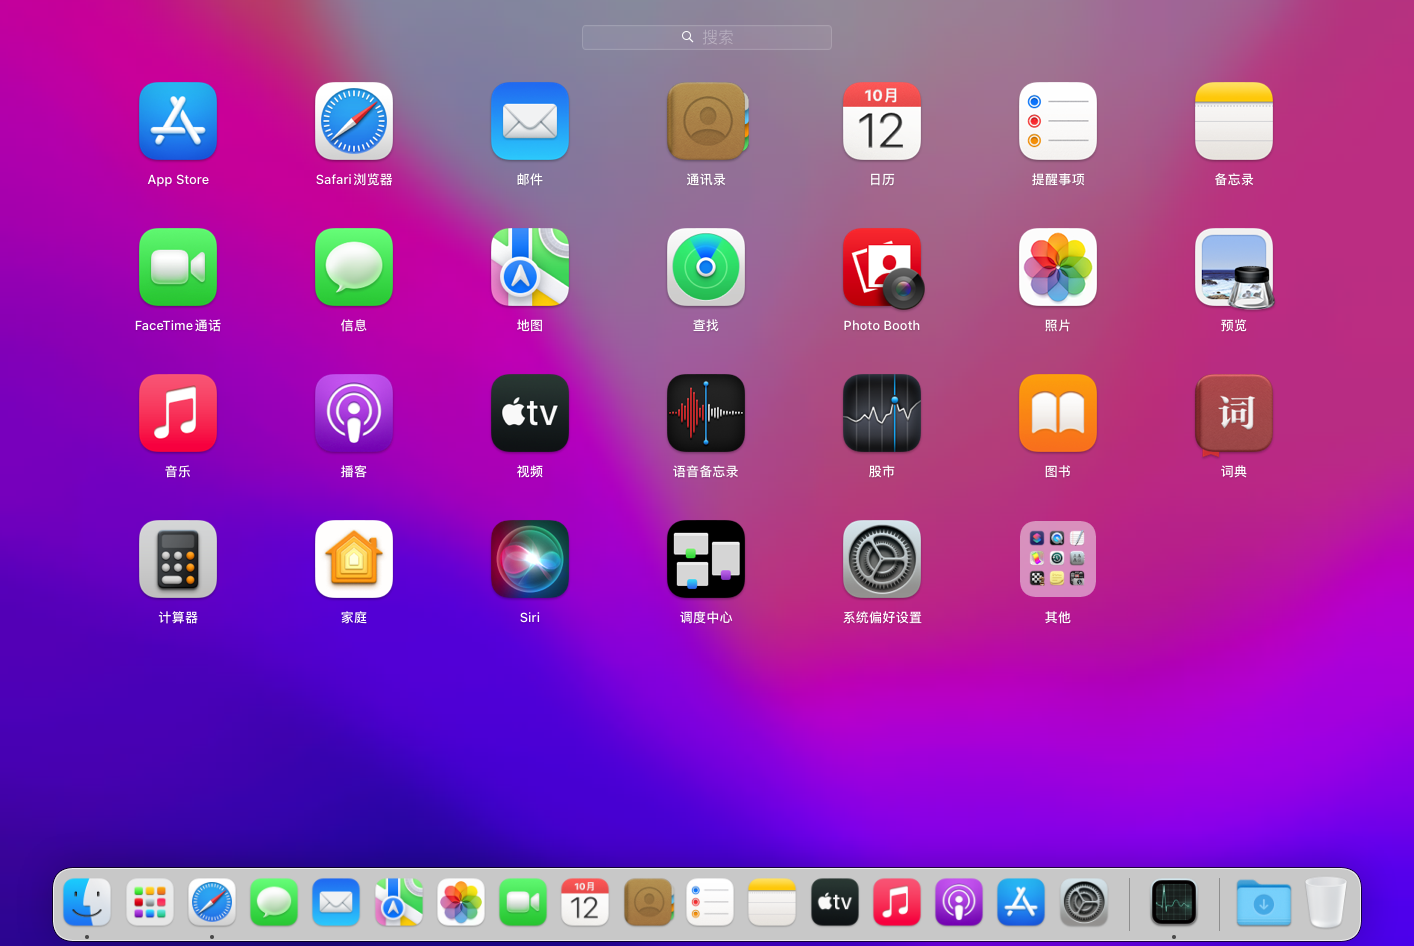
Task: Open Finder from the Dock
Action: click(87, 902)
